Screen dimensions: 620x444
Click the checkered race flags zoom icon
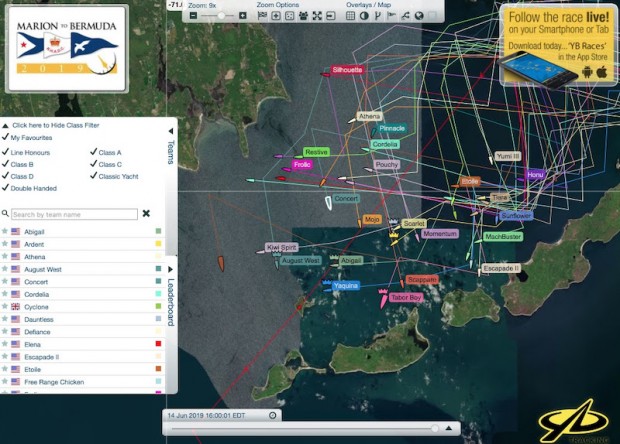tap(262, 16)
